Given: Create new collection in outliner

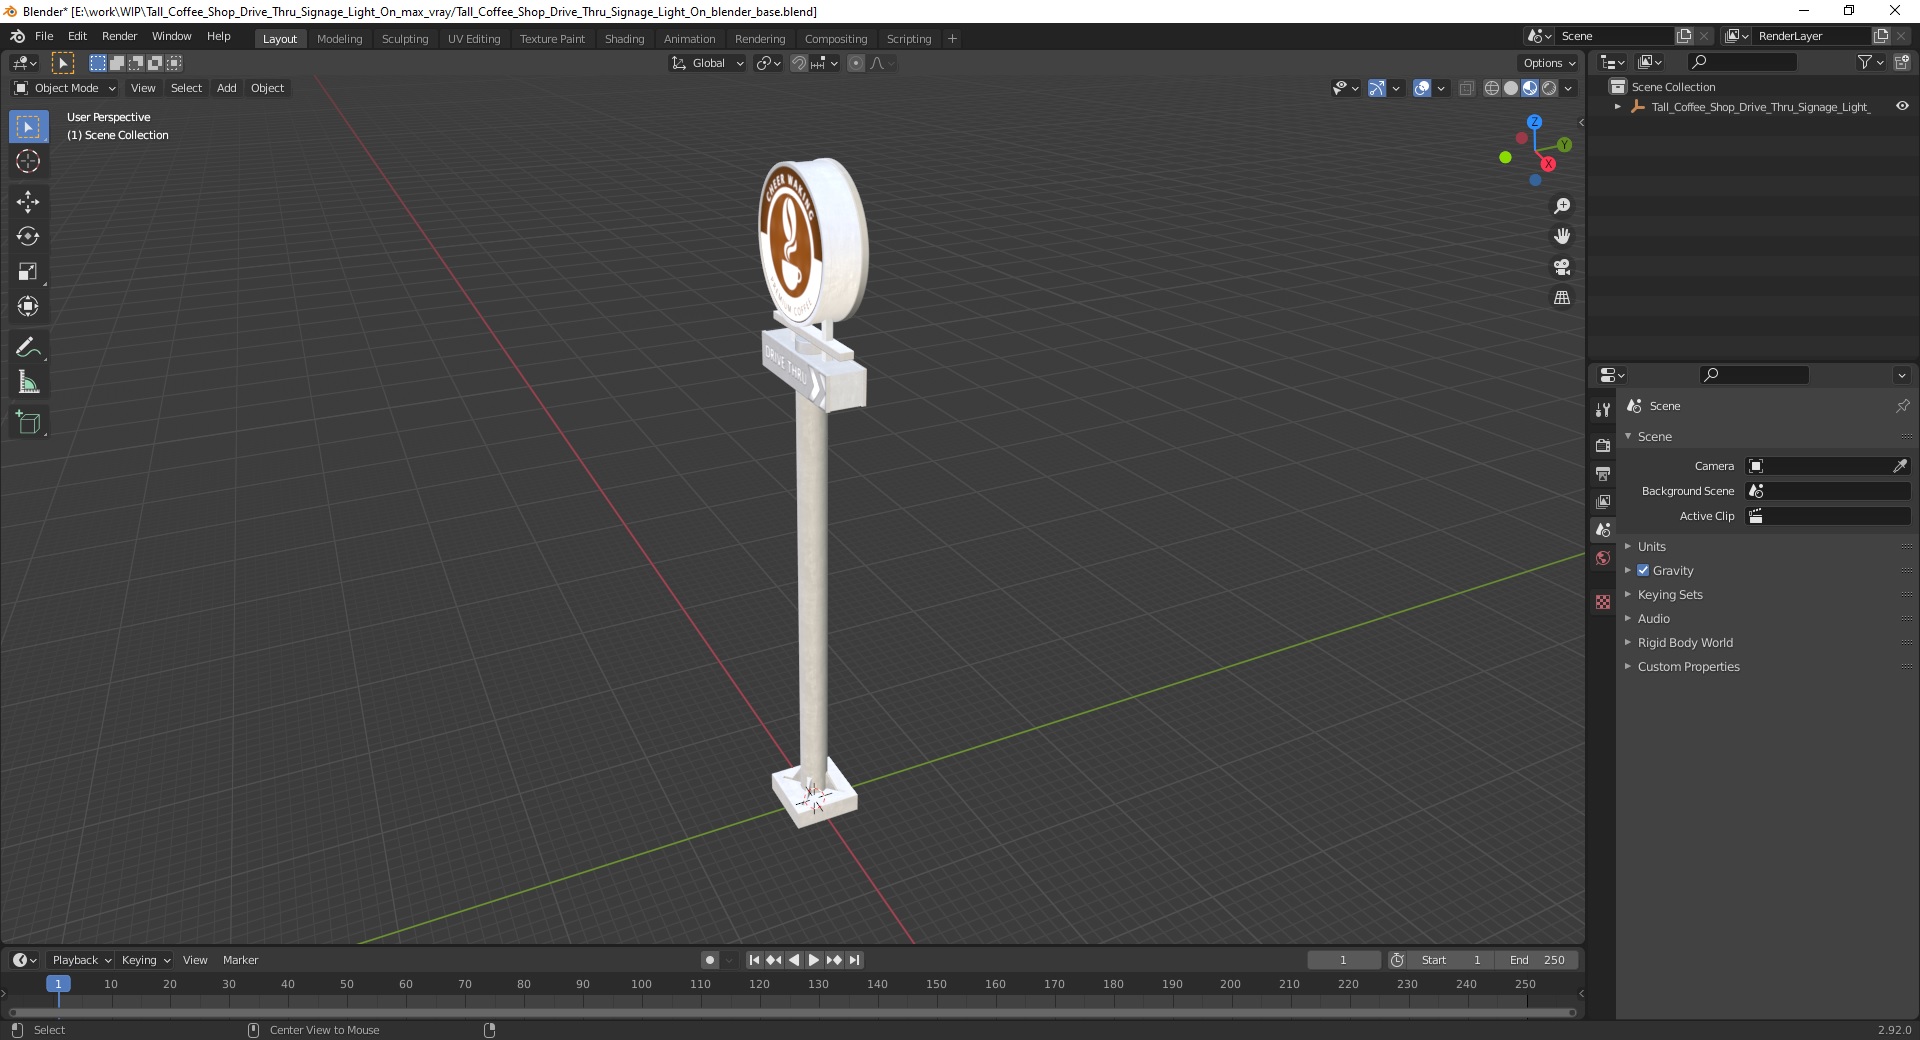Looking at the screenshot, I should 1901,62.
